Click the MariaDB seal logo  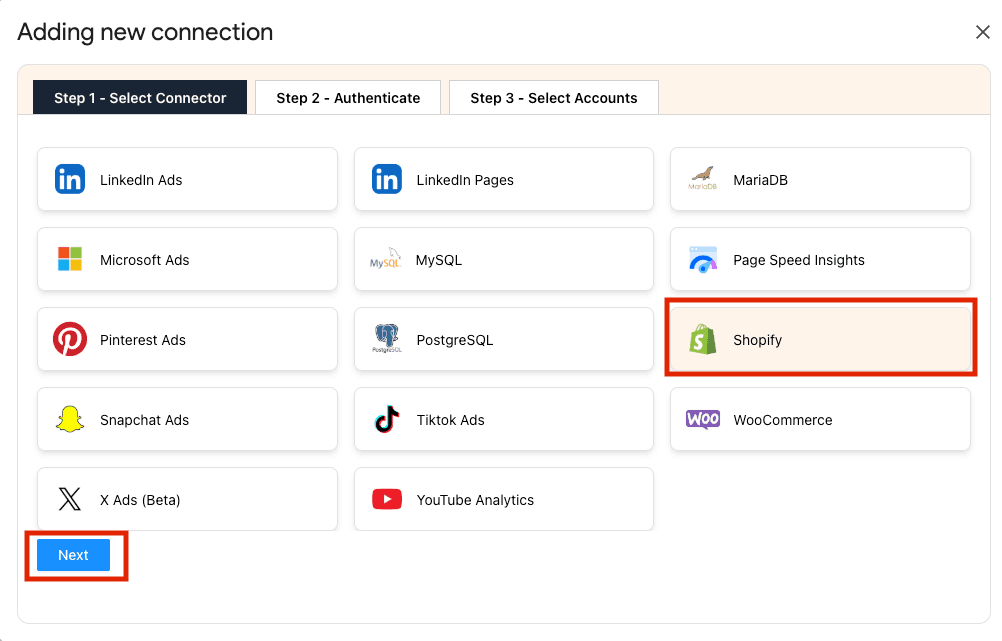[702, 178]
